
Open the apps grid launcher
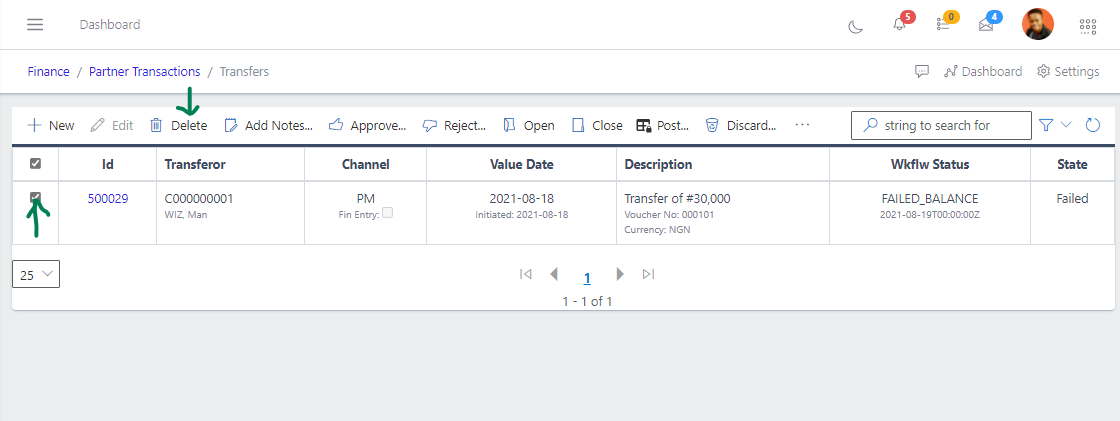point(1087,26)
